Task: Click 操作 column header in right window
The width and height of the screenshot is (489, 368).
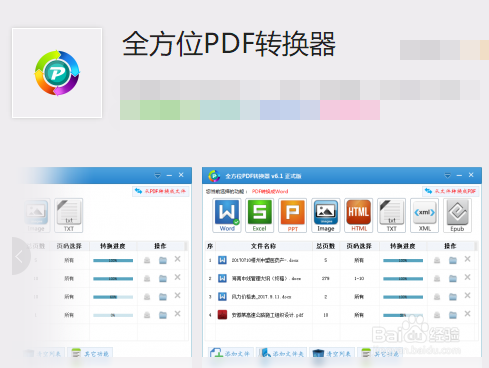Action: point(450,246)
